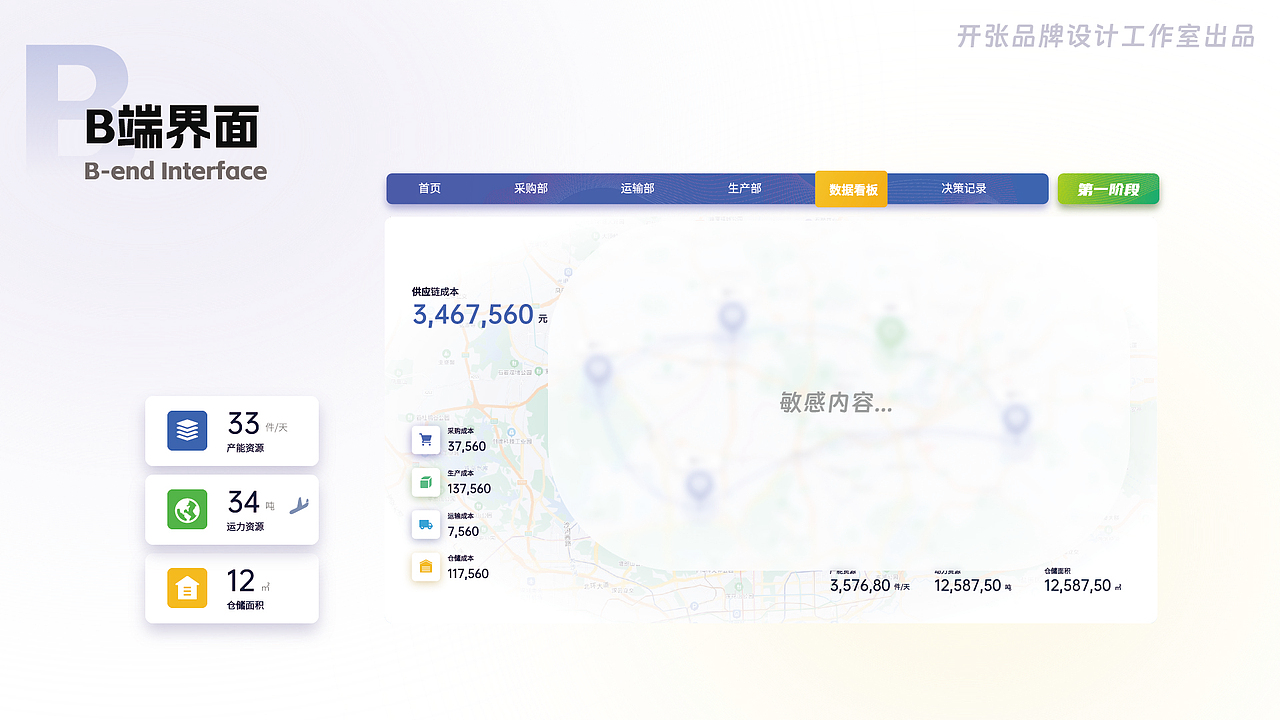Image resolution: width=1280 pixels, height=720 pixels.
Task: Switch to the 首页 tab
Action: point(429,188)
